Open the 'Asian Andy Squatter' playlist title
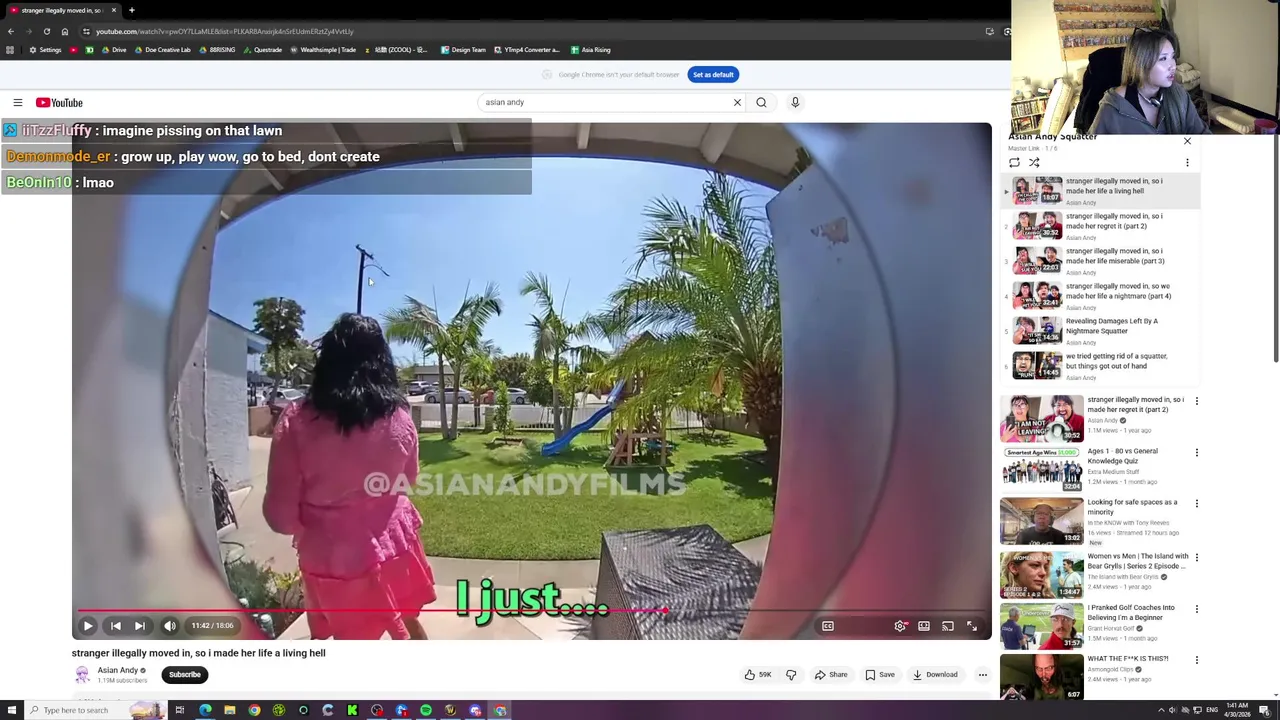 (x=1053, y=137)
